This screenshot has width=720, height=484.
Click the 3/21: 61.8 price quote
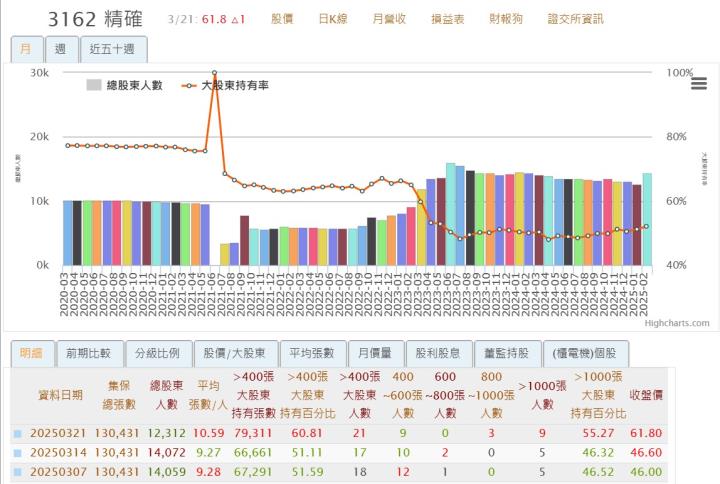coord(206,19)
